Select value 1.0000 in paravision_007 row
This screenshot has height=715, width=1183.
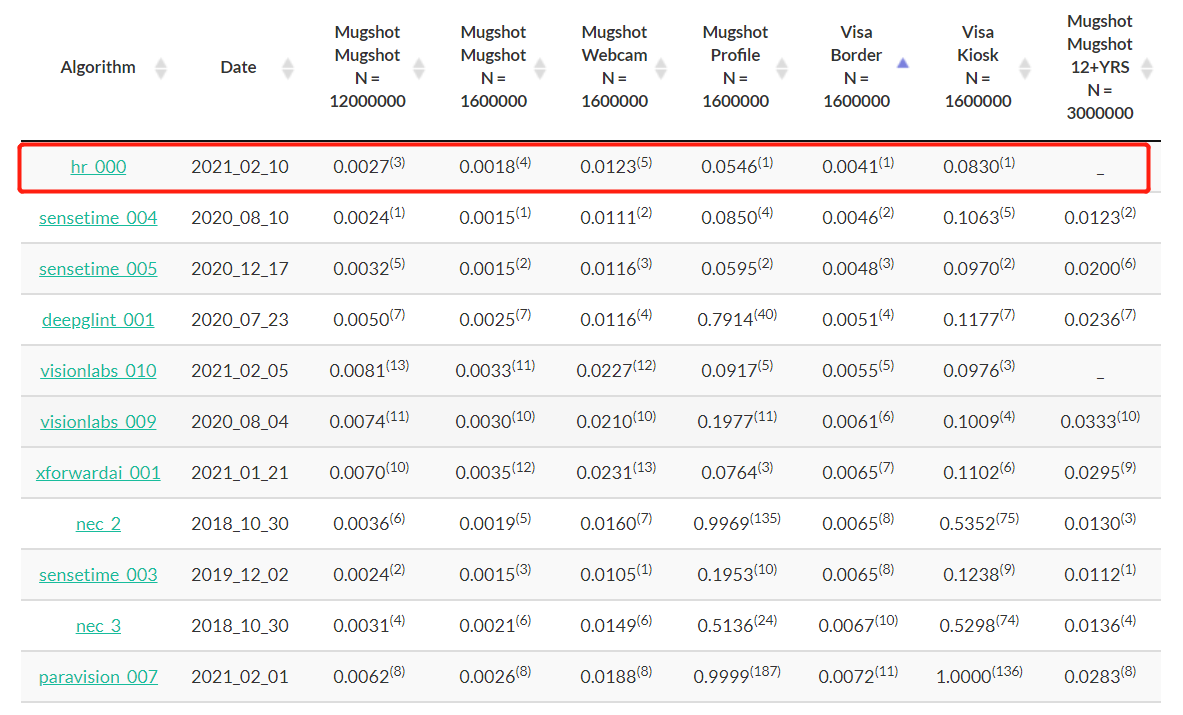tap(964, 677)
